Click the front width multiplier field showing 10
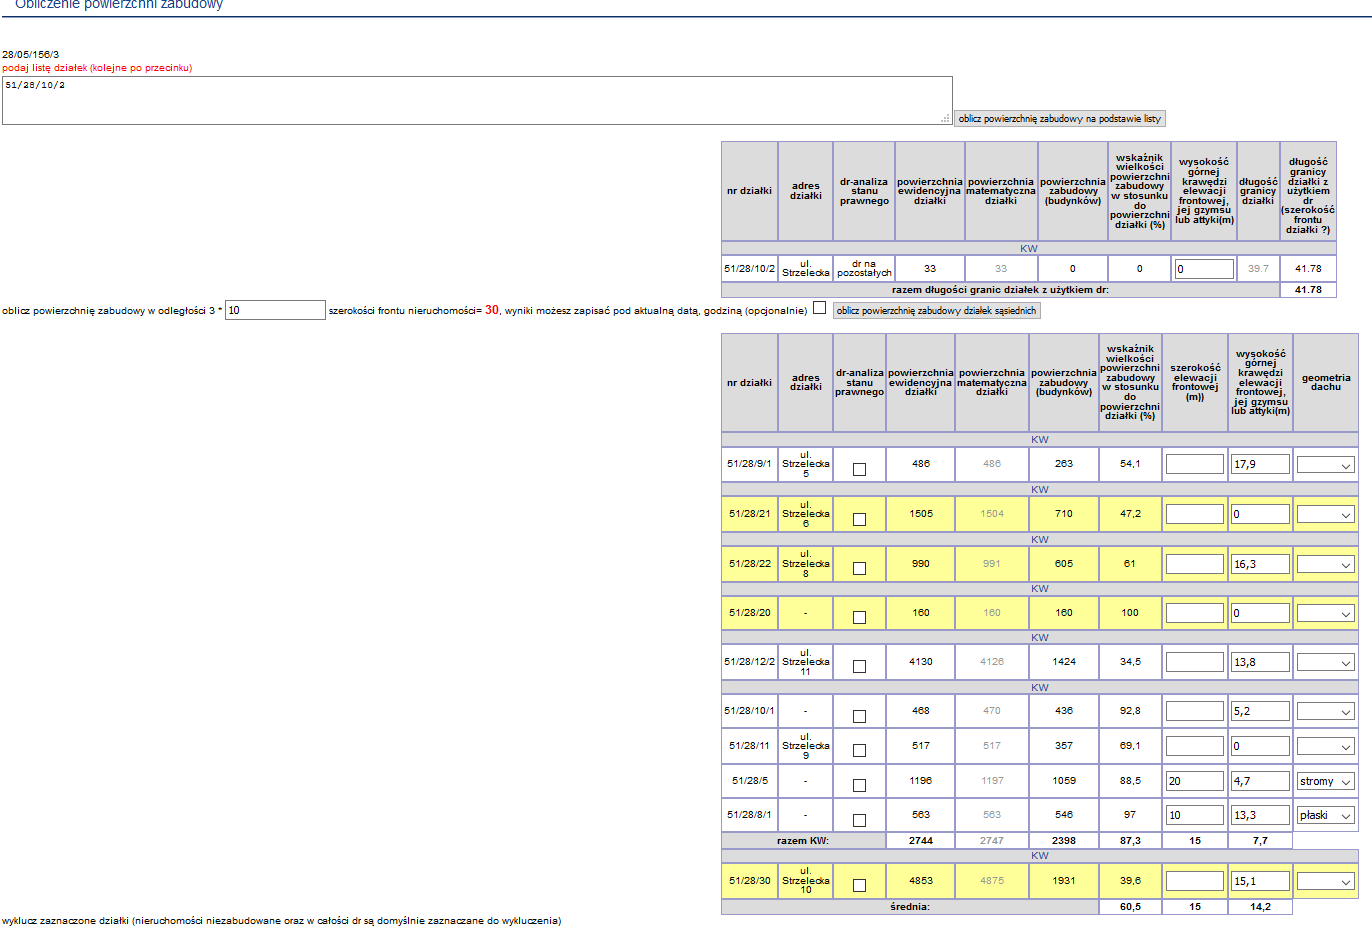Viewport: 1372px width, 934px height. coord(275,310)
